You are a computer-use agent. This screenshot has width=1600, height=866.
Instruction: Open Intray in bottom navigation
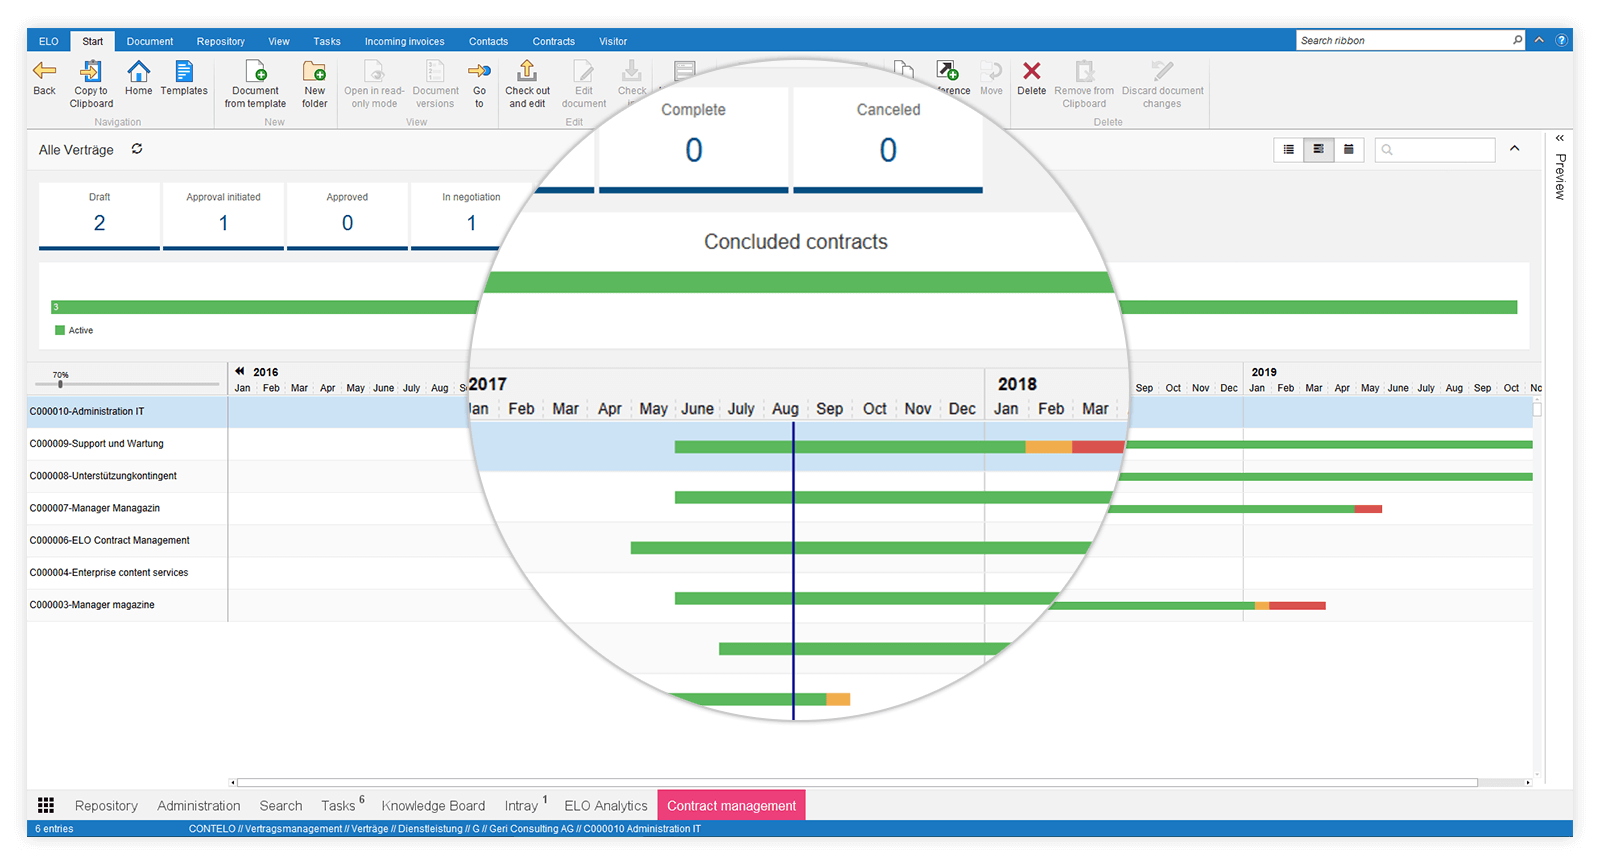click(522, 805)
